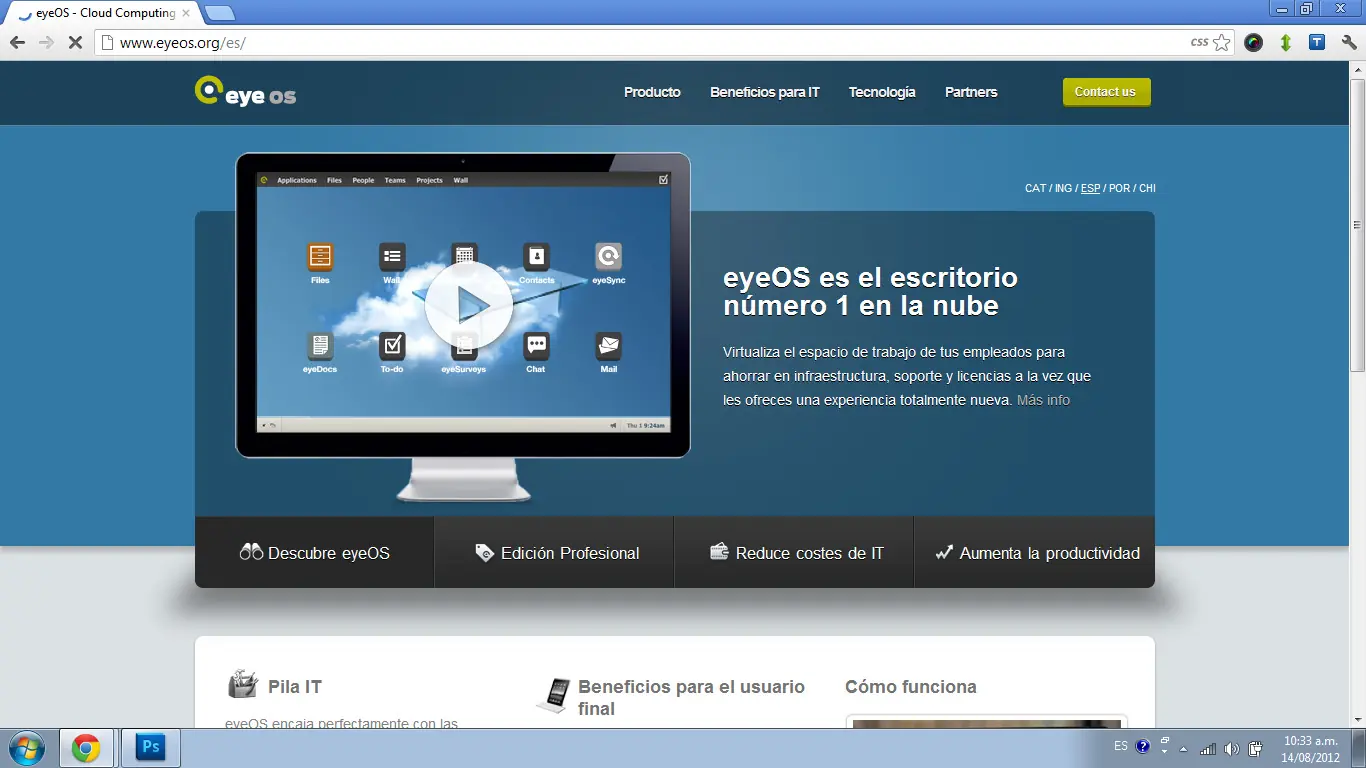Click the Beneficios para el usuario final heading
1366x768 pixels.
(x=691, y=698)
